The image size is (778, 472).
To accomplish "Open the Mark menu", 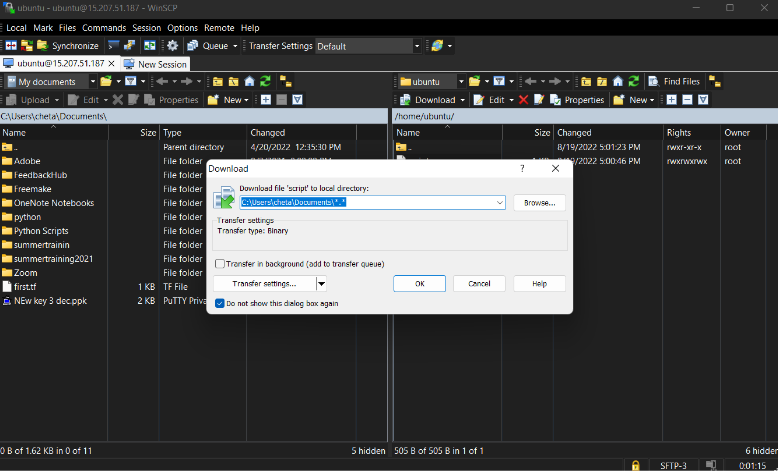I will pyautogui.click(x=43, y=28).
